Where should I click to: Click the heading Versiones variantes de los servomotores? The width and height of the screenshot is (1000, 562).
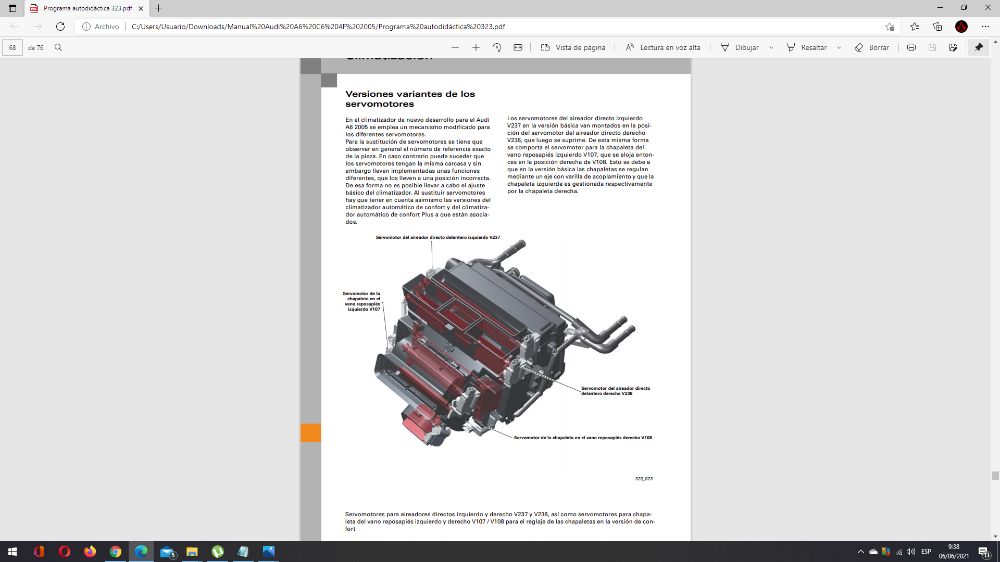(x=410, y=99)
